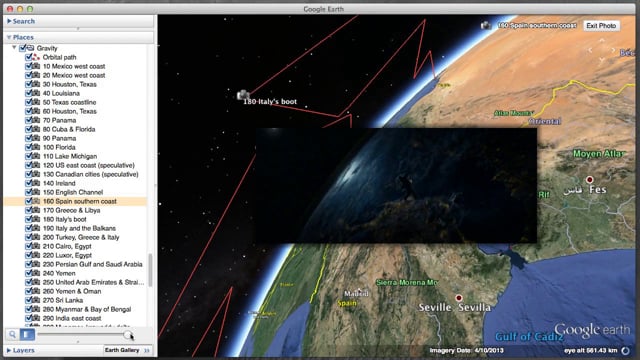Click the photo icon beside 140 Ireland
Screen dimensions: 640x360
[36, 183]
